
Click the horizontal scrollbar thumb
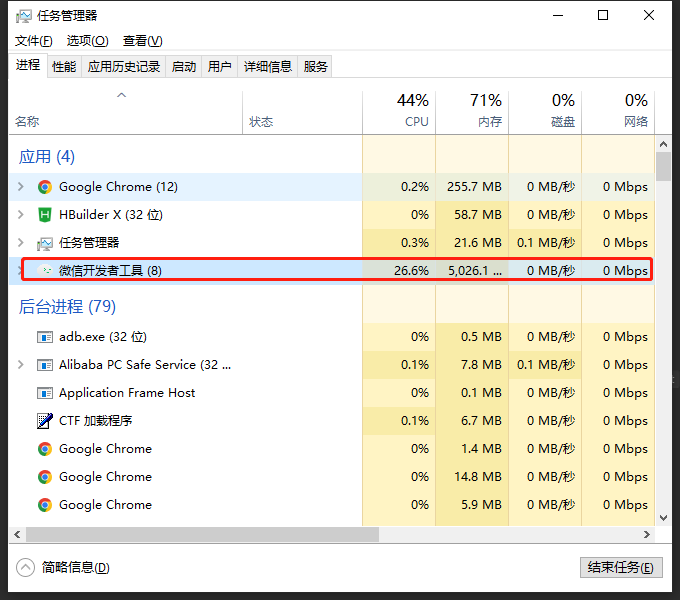point(202,534)
